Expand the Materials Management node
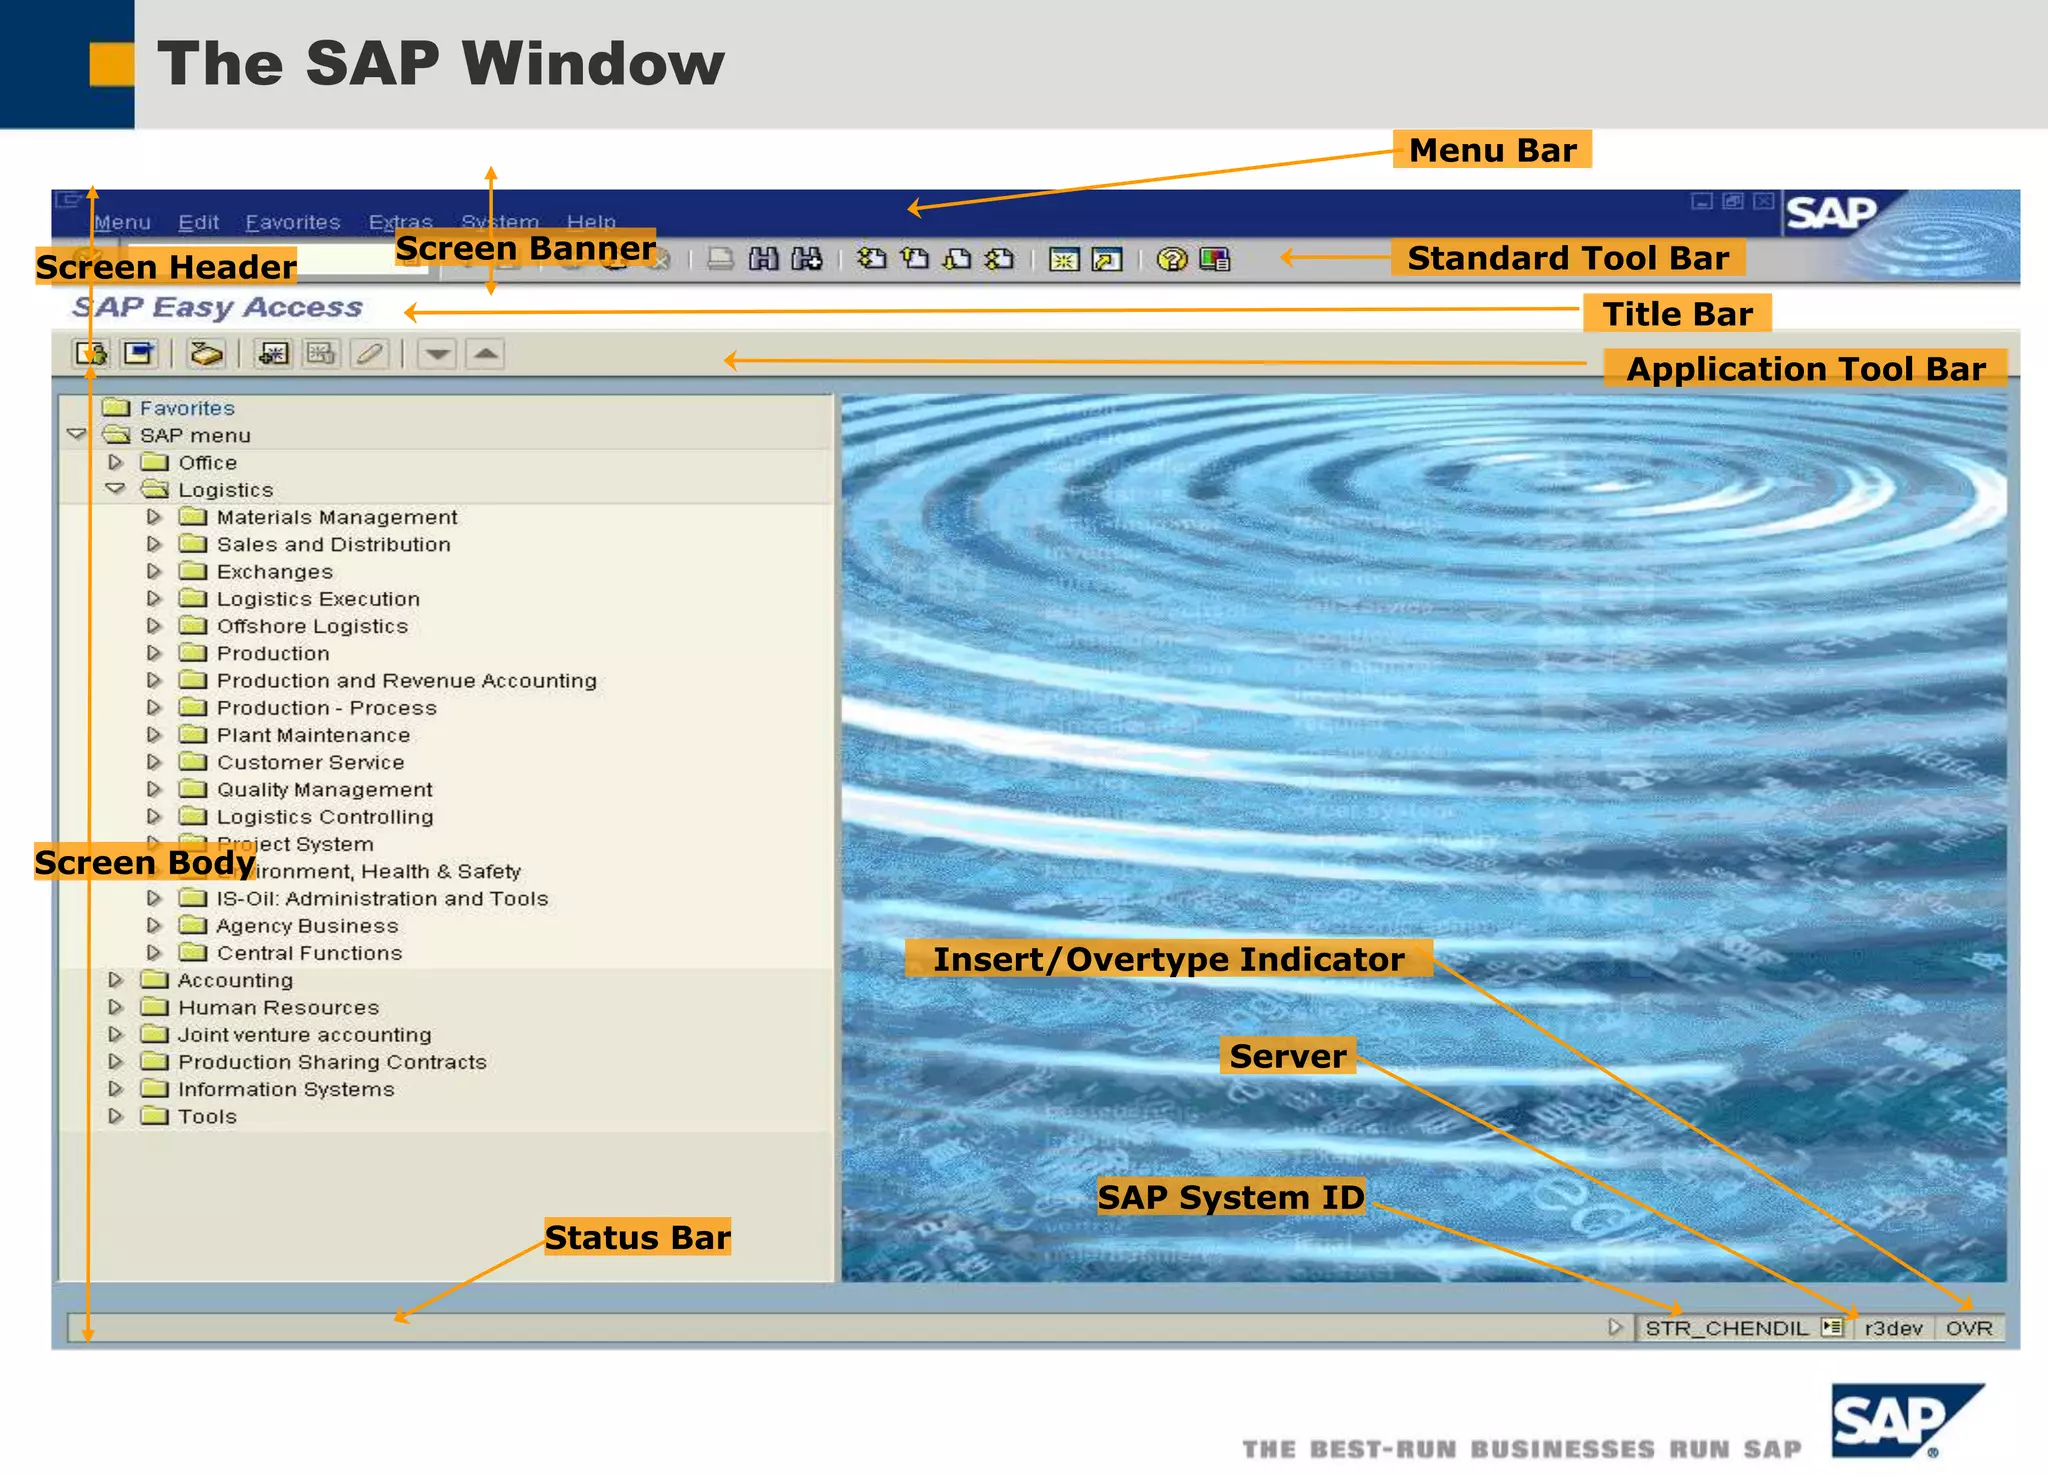Image resolution: width=2048 pixels, height=1475 pixels. pyautogui.click(x=154, y=517)
